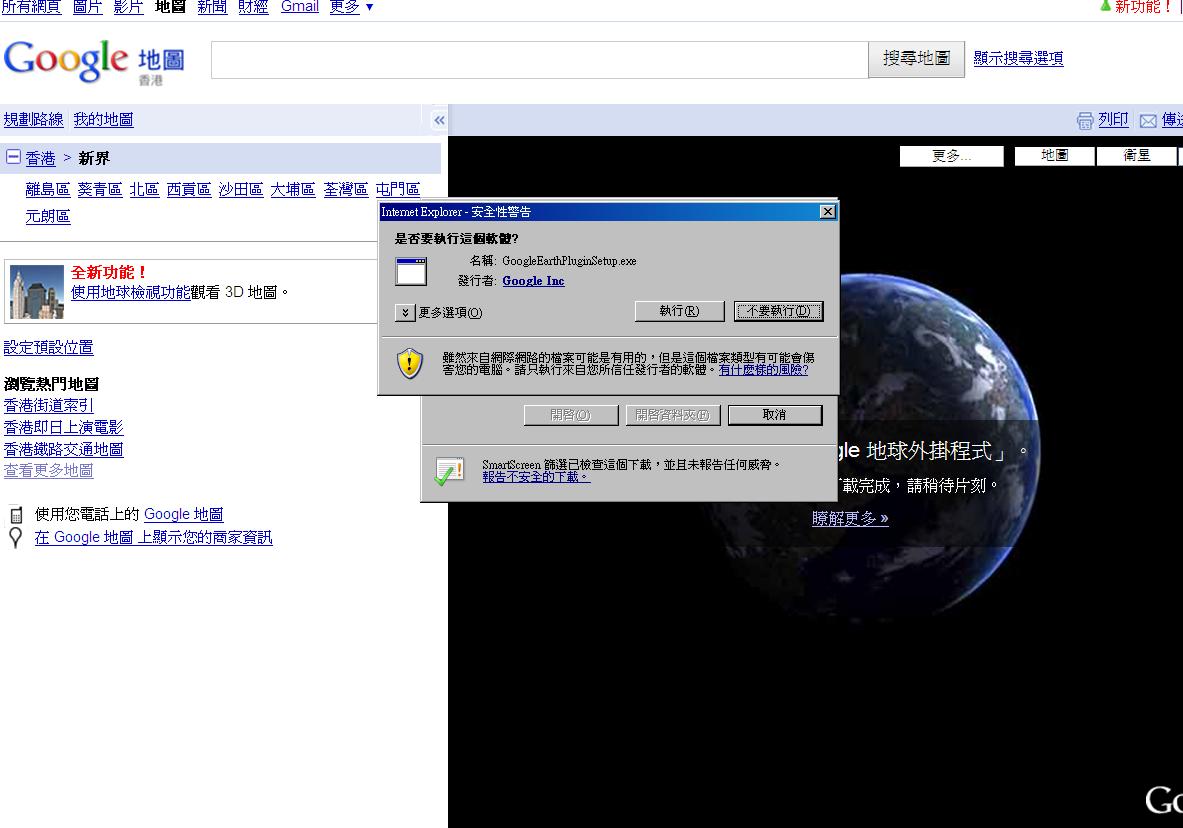Click the printer icon
This screenshot has height=828, width=1183.
click(1085, 121)
